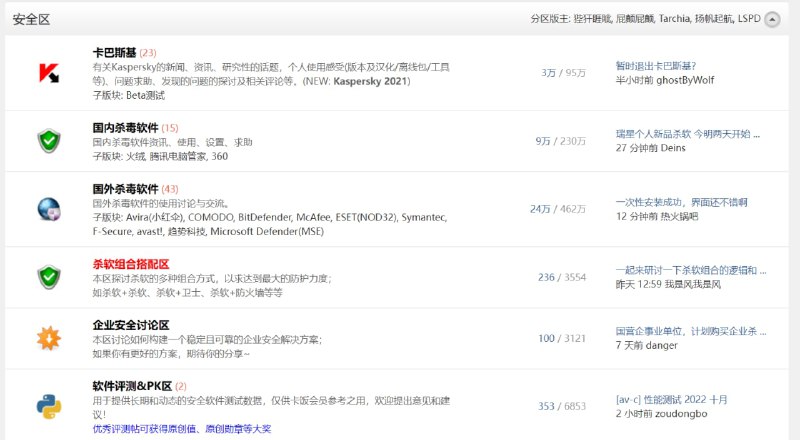Screen dimensions: 800x440
Task: Open the red 杀软组合搭配区 forum
Action: 131,264
